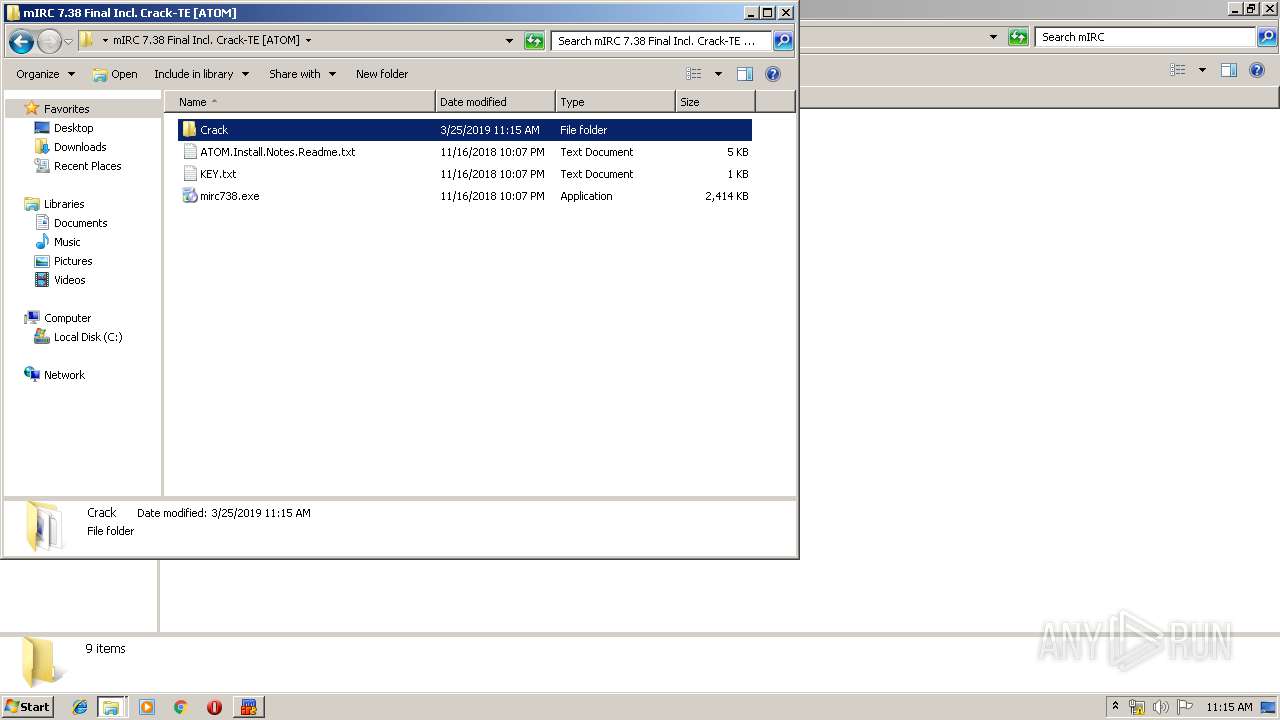1280x720 pixels.
Task: Click the Crack date modified cell
Action: point(490,130)
